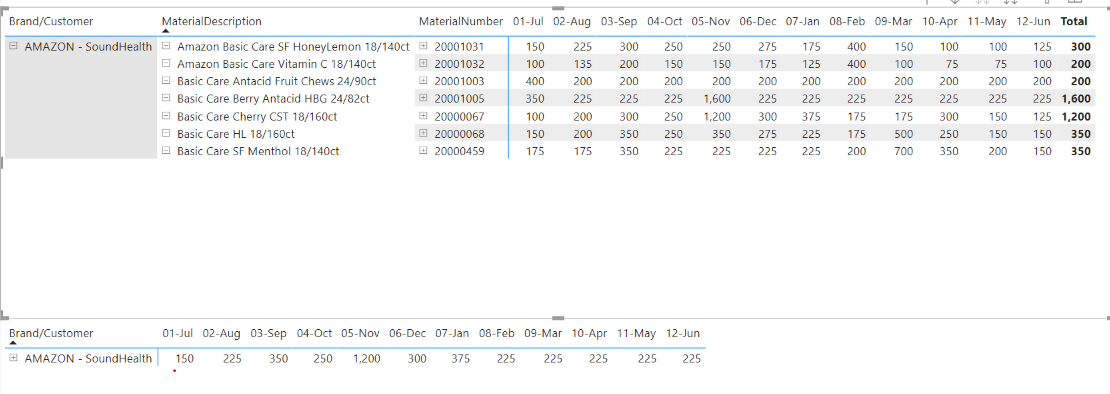This screenshot has width=1110, height=394.
Task: Select 1,200 in Cherry CST 05-Nov cell
Action: pyautogui.click(x=717, y=116)
